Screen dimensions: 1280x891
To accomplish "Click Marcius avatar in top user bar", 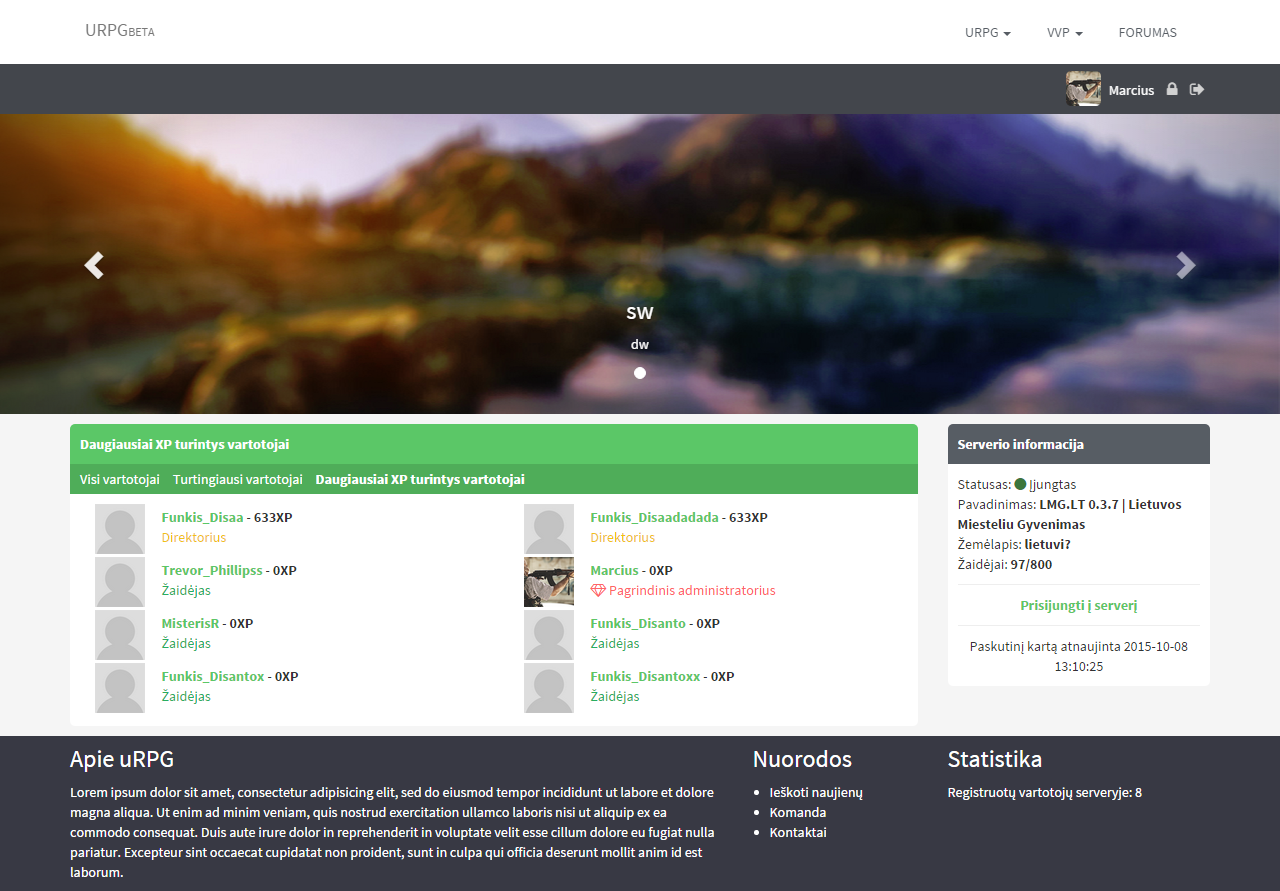I will [1083, 89].
